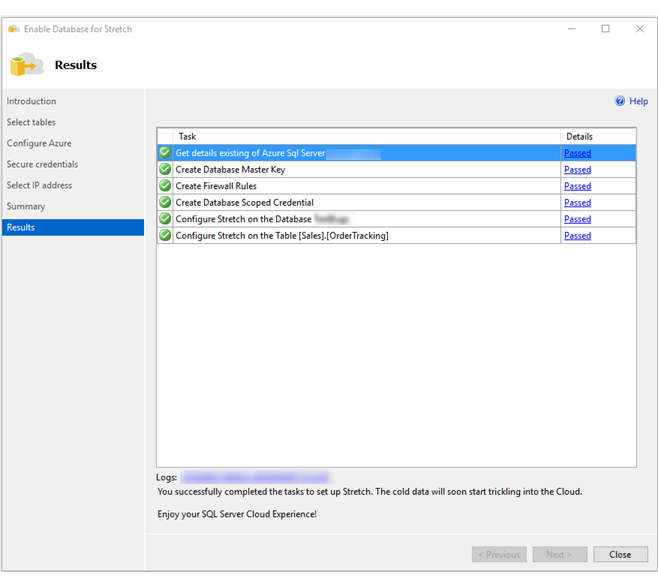658x587 pixels.
Task: Open Passed link for Database Scoped Credential
Action: coord(577,203)
